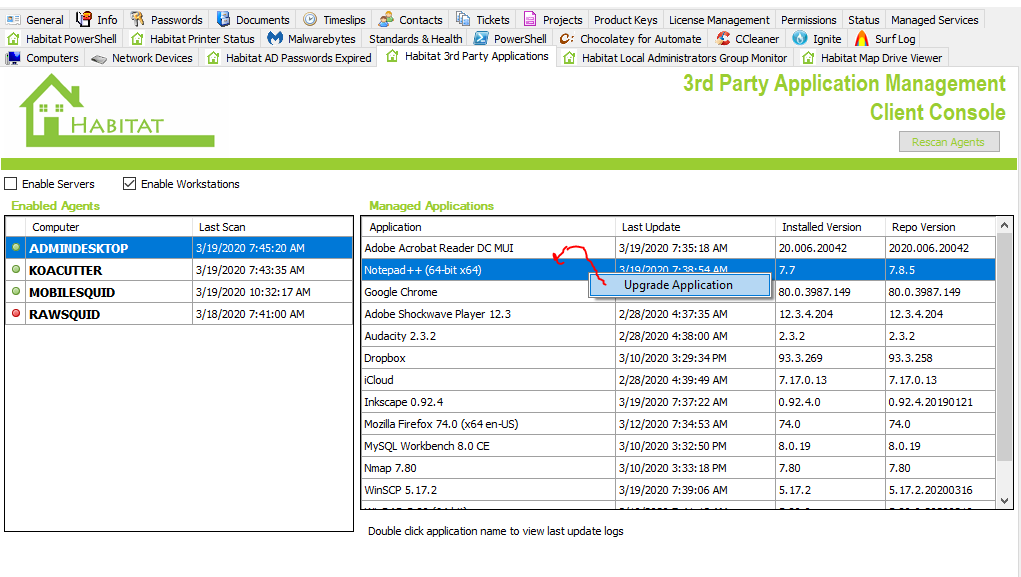Click the red status dot for RAWSQUID

tap(15, 315)
